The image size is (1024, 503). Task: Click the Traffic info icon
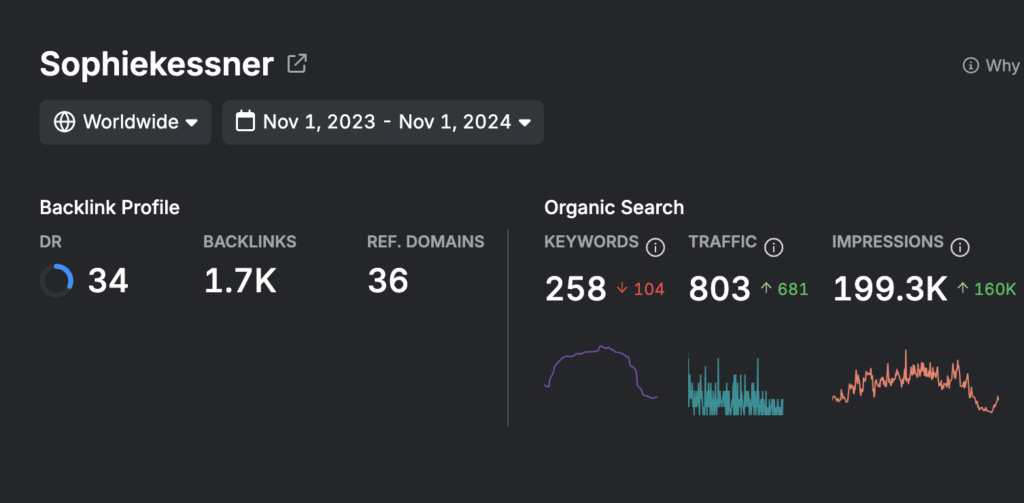774,248
